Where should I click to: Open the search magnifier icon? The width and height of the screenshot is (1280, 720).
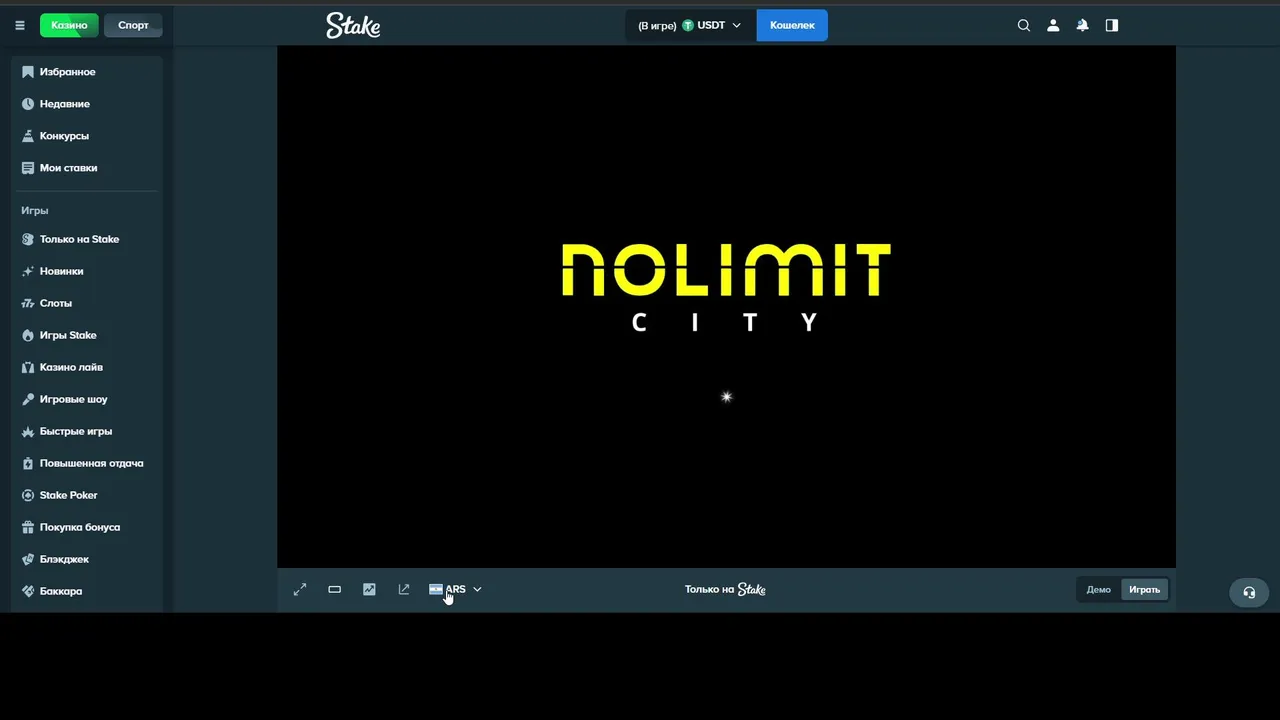[1024, 26]
